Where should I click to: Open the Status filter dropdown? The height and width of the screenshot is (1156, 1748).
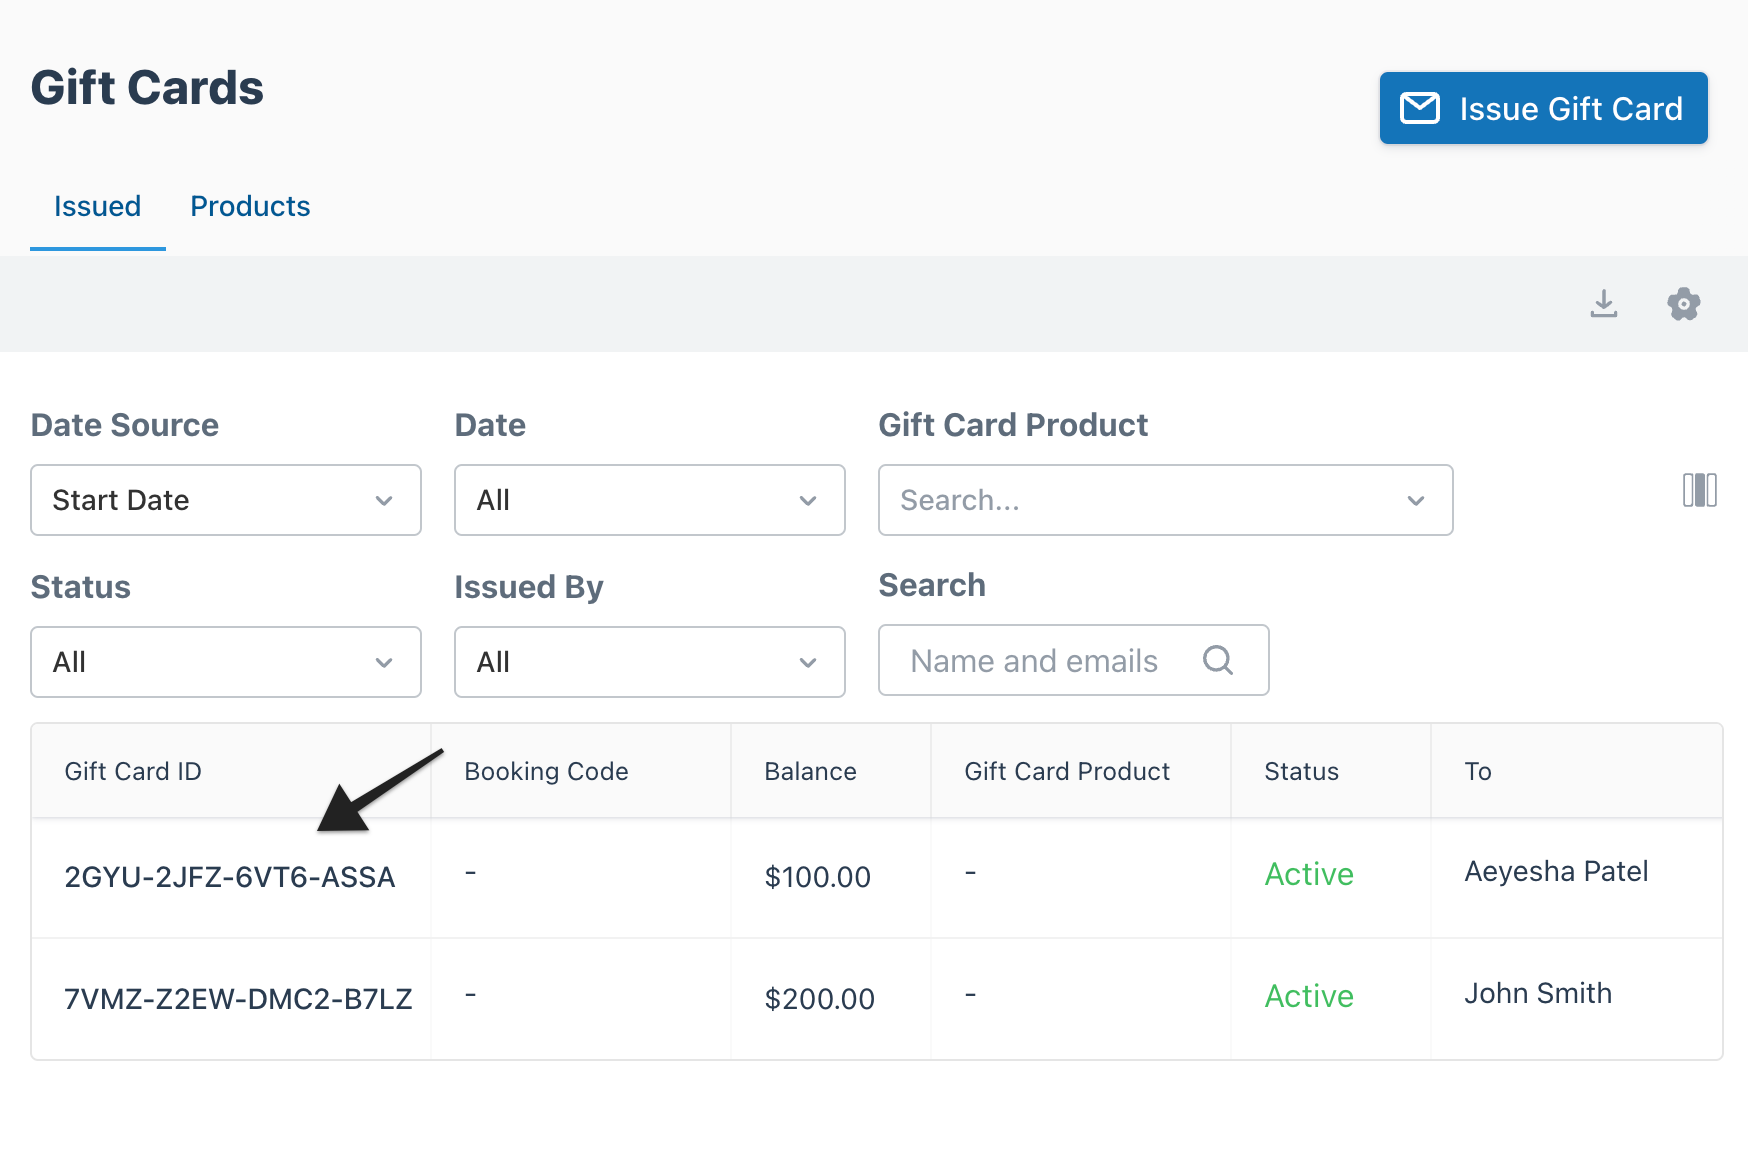pos(226,662)
